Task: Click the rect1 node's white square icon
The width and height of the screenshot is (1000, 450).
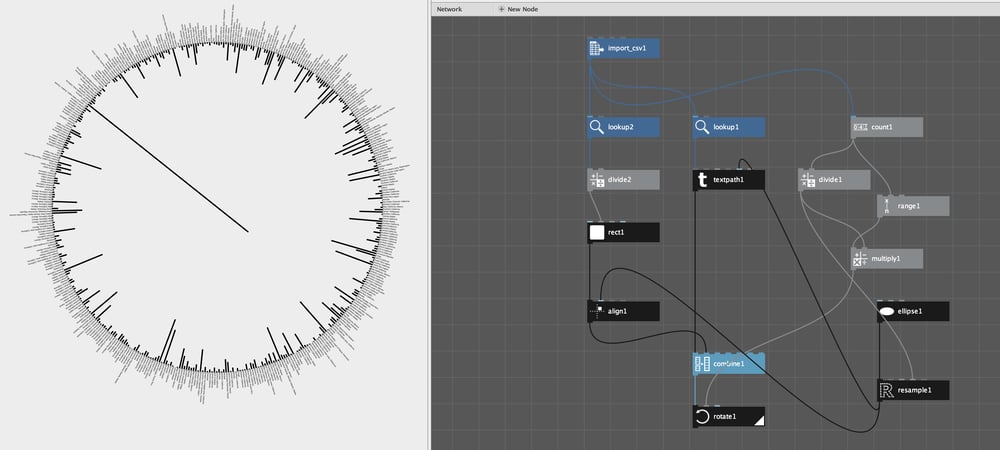Action: pyautogui.click(x=597, y=233)
